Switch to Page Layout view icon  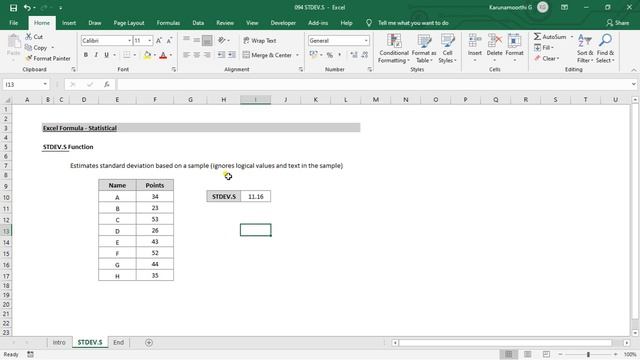(x=527, y=354)
